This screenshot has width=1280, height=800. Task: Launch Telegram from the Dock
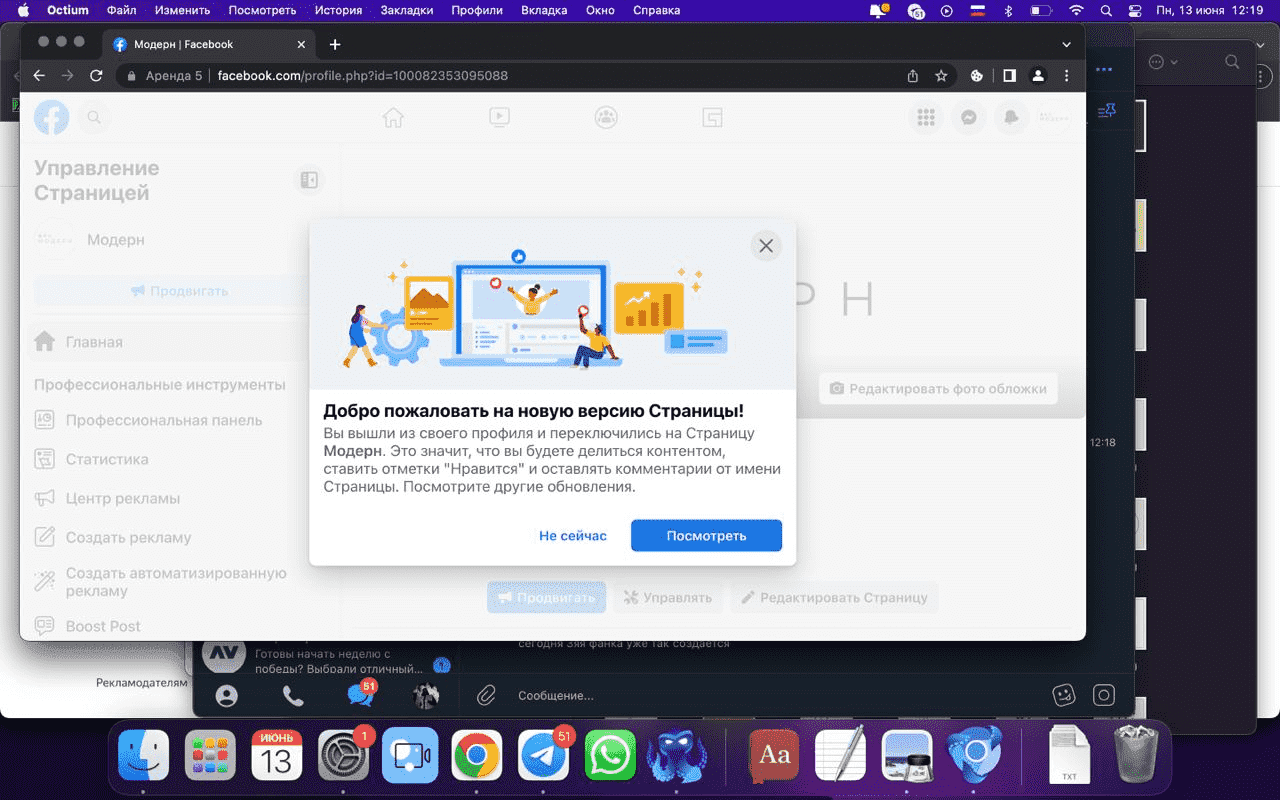(543, 756)
